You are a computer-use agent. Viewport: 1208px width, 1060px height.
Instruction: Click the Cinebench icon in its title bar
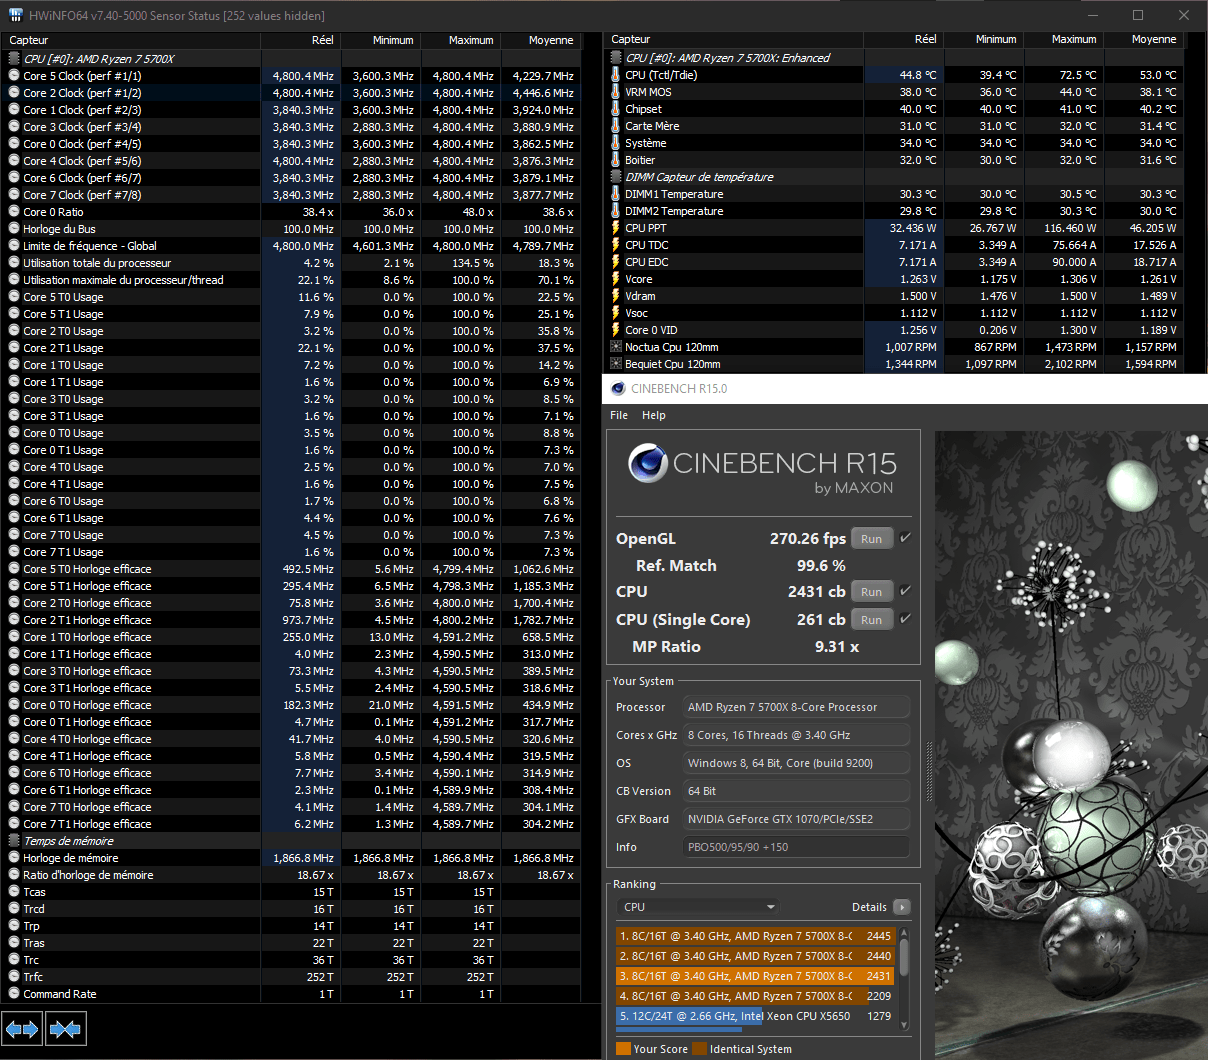click(616, 388)
